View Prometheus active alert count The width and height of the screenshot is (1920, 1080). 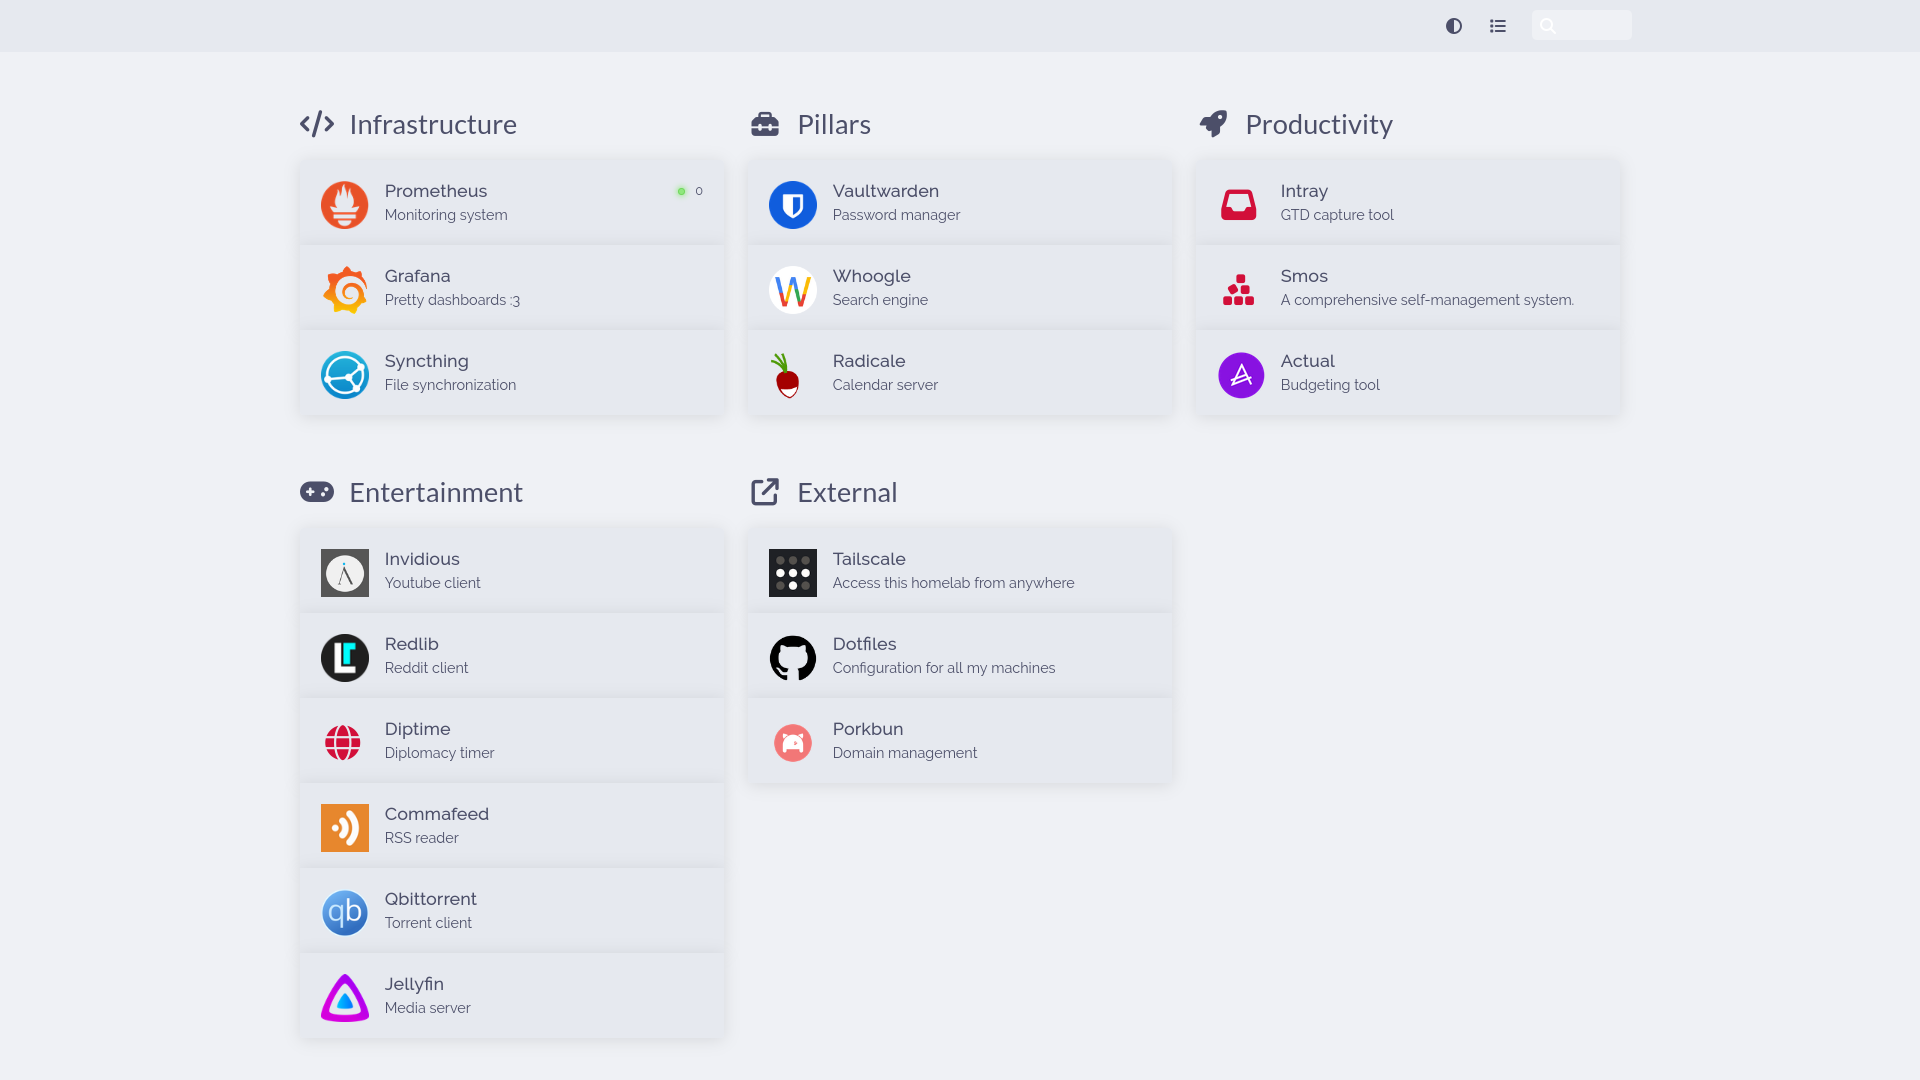click(690, 191)
